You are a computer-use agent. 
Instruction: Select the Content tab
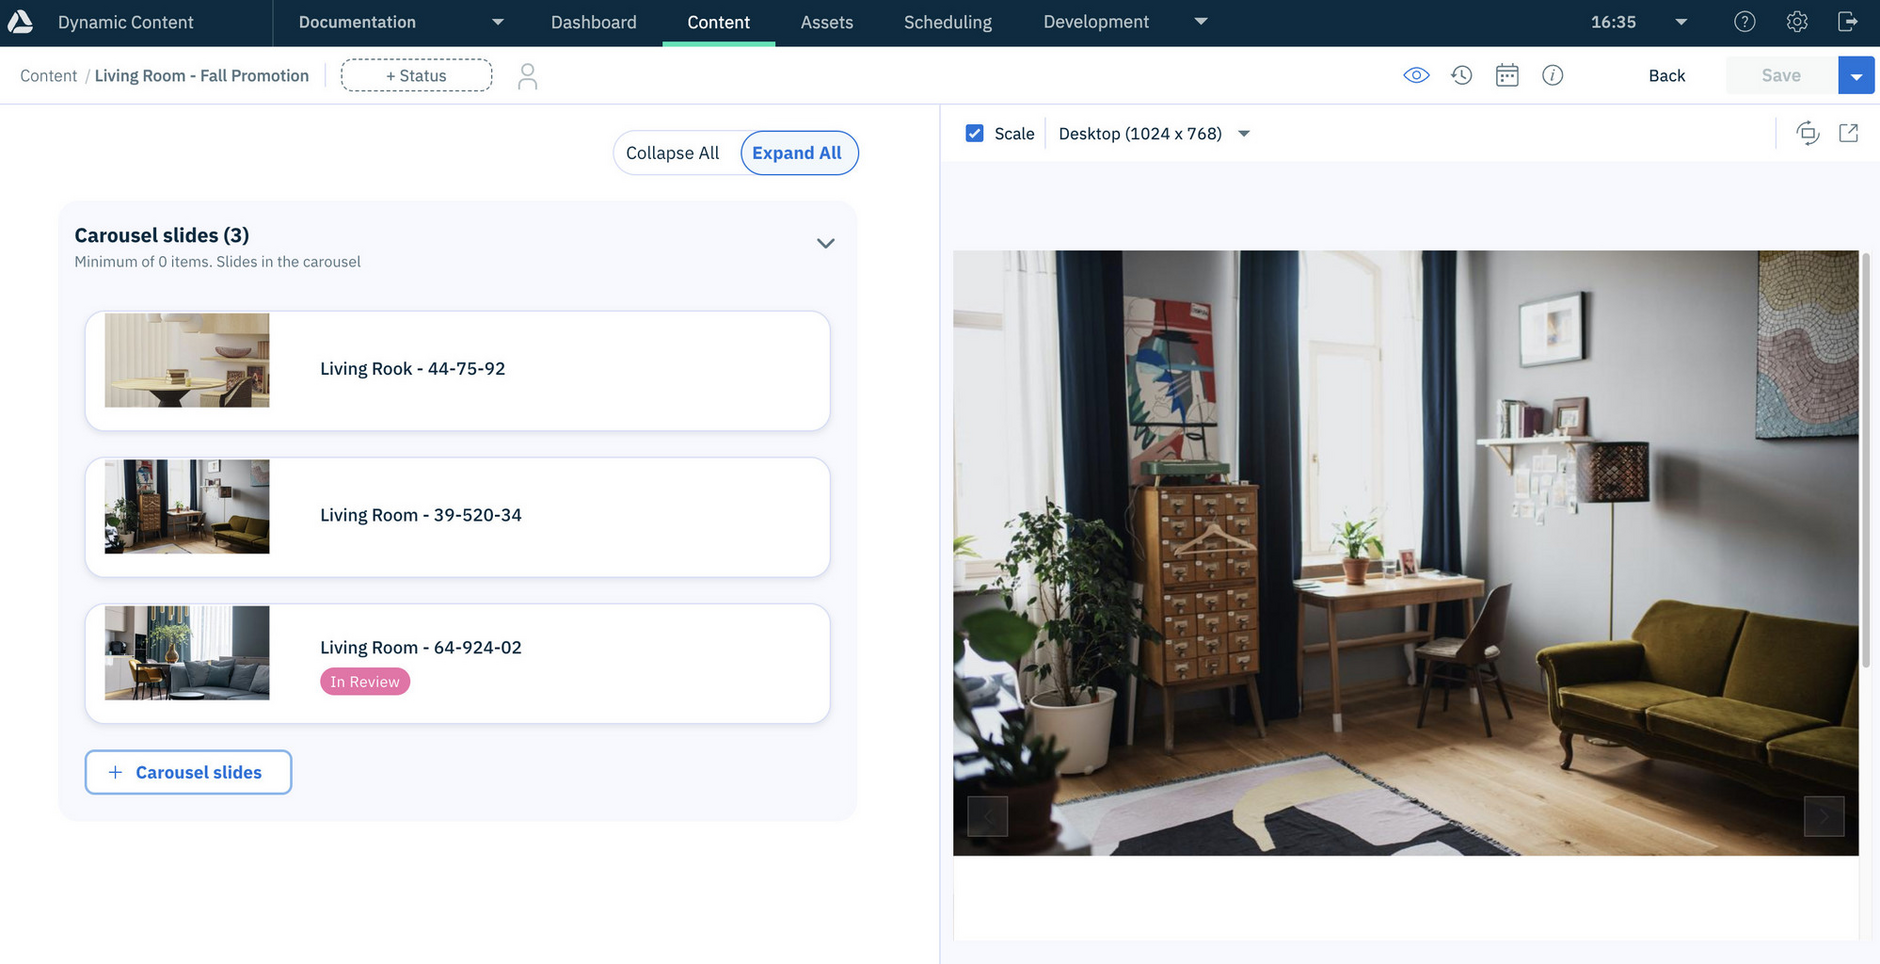(x=718, y=22)
